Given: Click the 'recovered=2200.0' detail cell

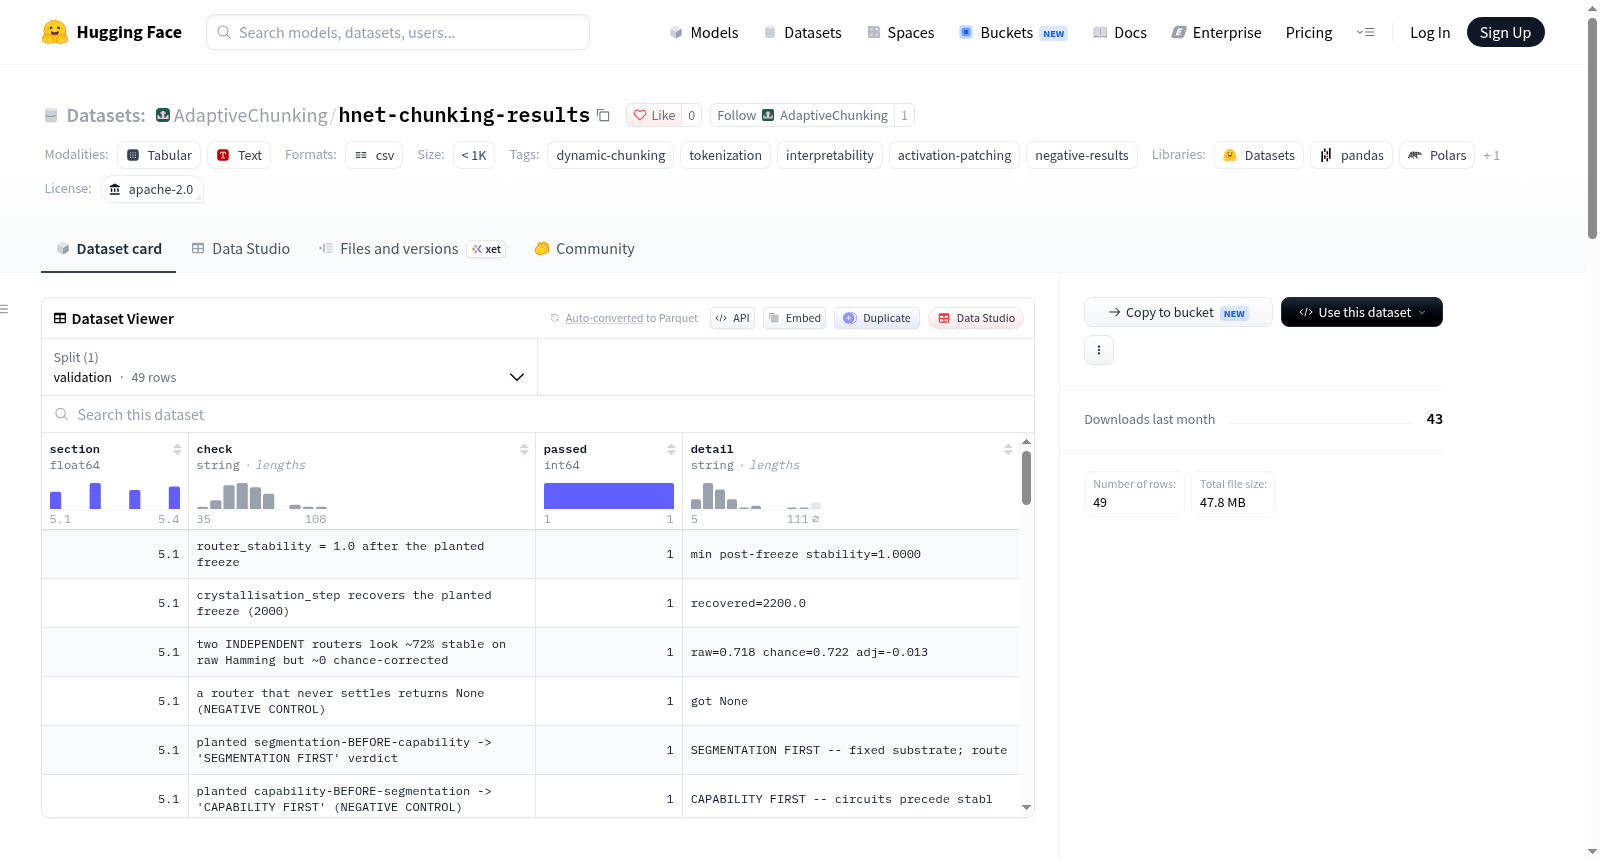Looking at the screenshot, I should 851,603.
